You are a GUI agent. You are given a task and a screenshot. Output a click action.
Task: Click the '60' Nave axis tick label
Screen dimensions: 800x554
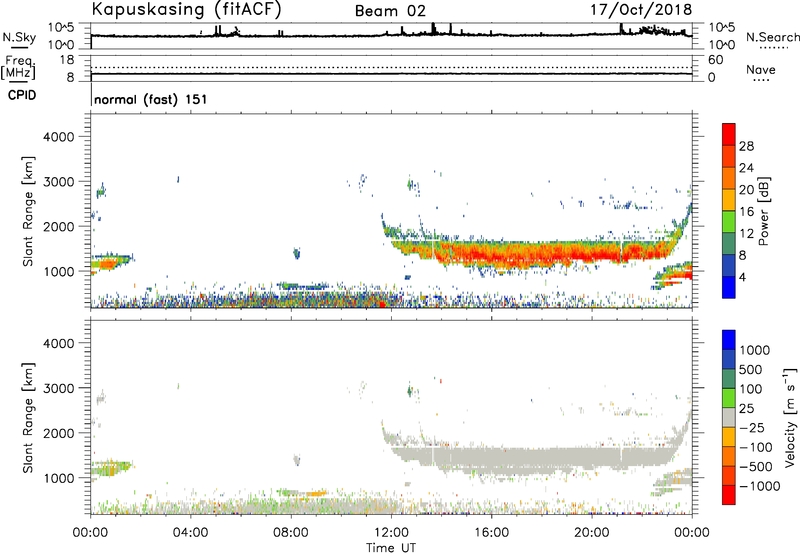pos(715,60)
